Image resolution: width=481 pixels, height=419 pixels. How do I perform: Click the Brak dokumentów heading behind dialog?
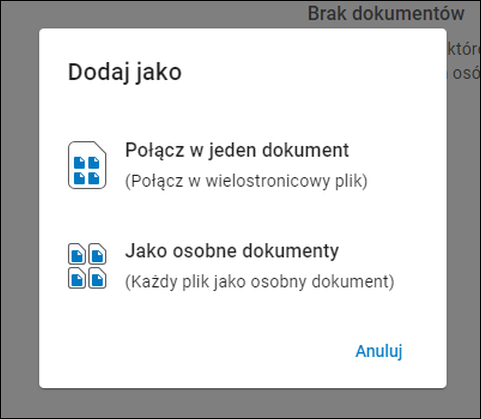[x=386, y=14]
